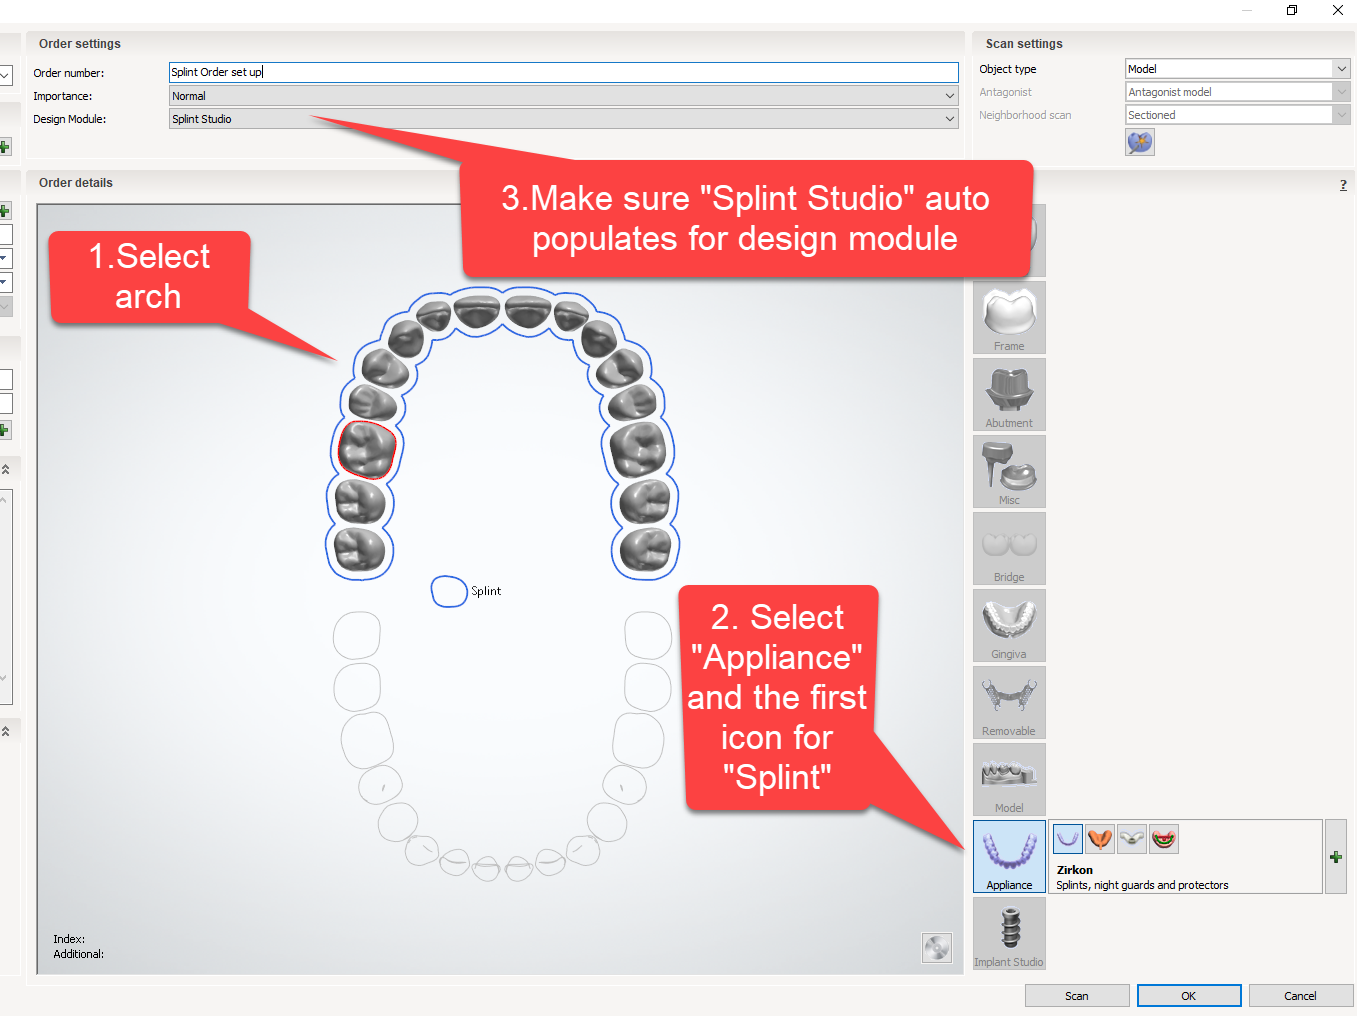Select the Frame order type icon

click(x=1008, y=317)
